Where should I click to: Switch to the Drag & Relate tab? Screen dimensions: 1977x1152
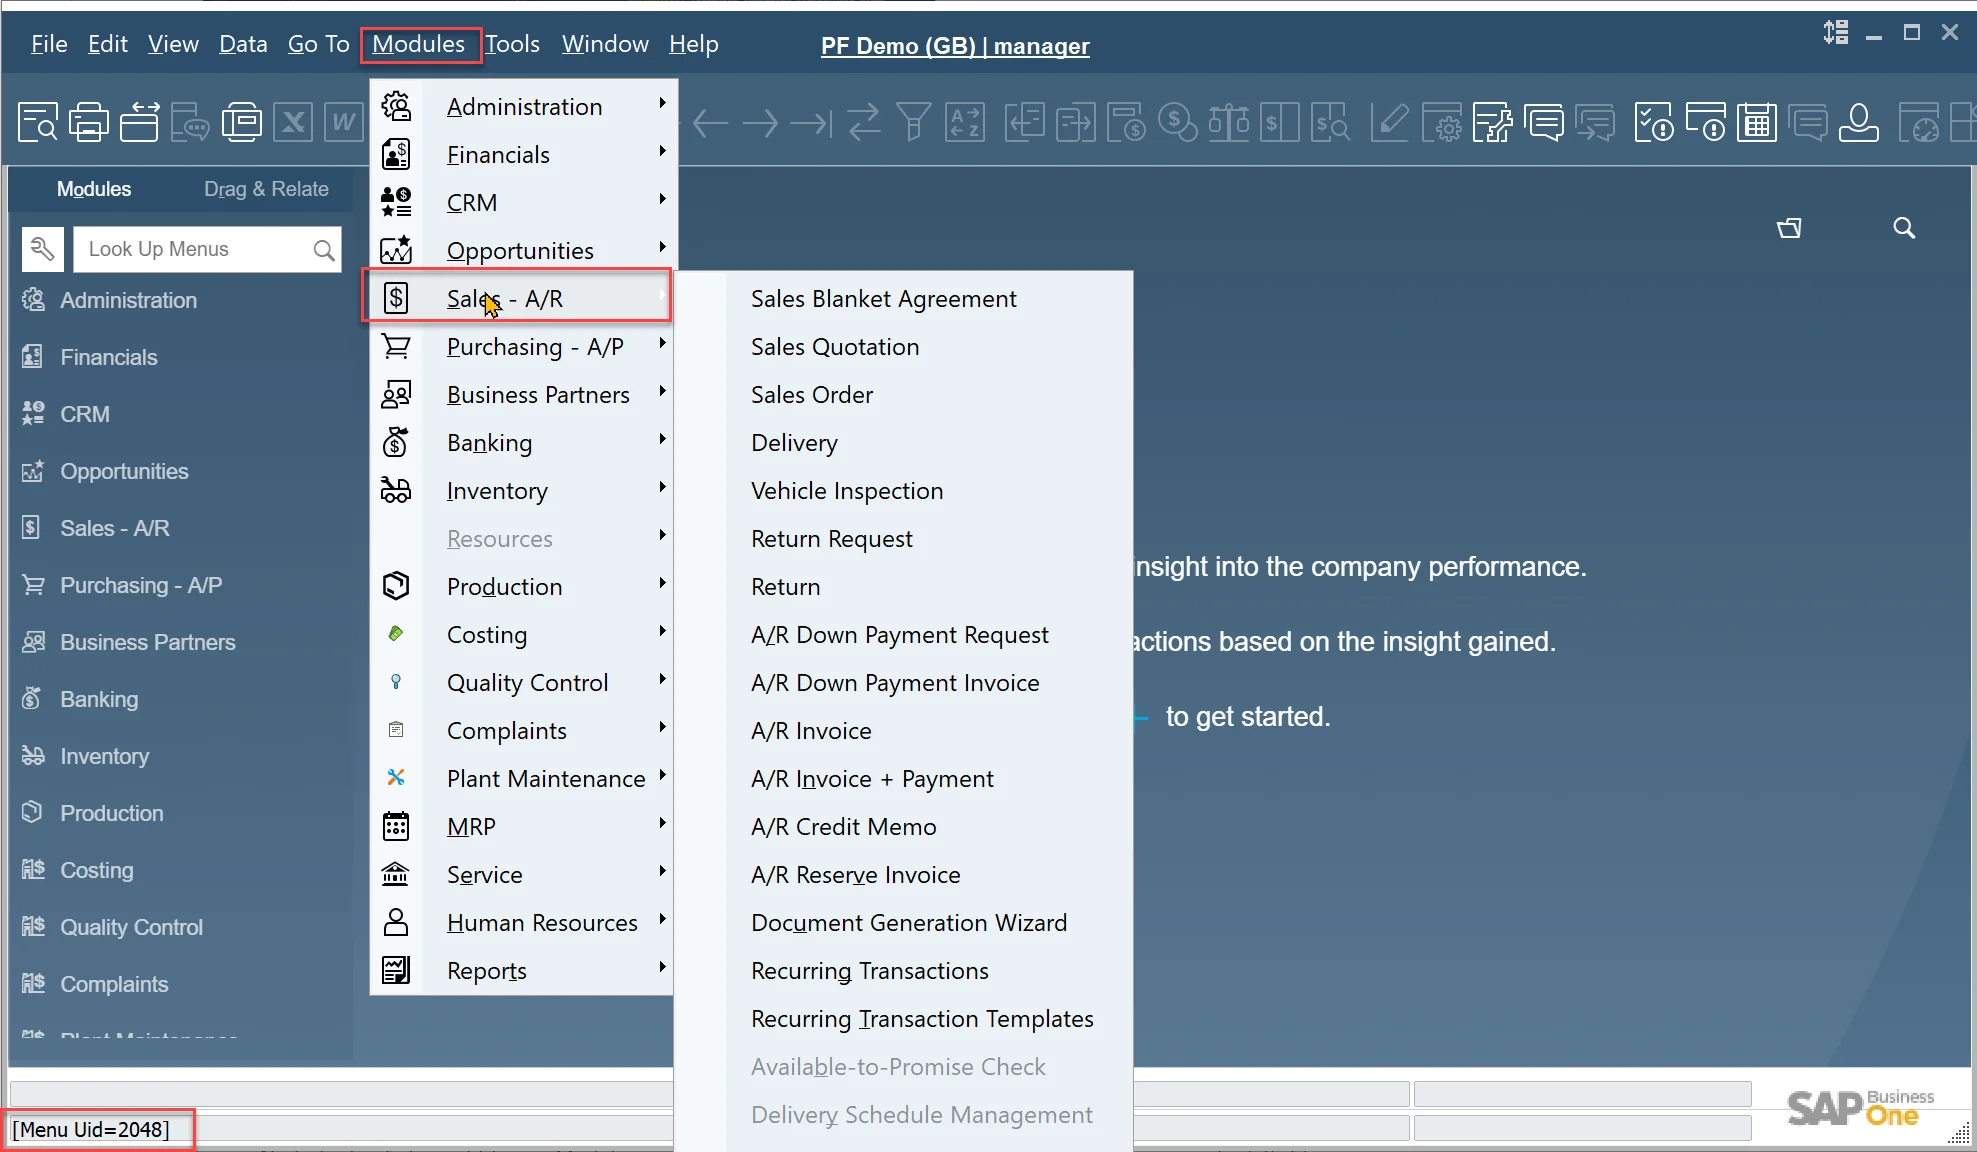coord(266,189)
